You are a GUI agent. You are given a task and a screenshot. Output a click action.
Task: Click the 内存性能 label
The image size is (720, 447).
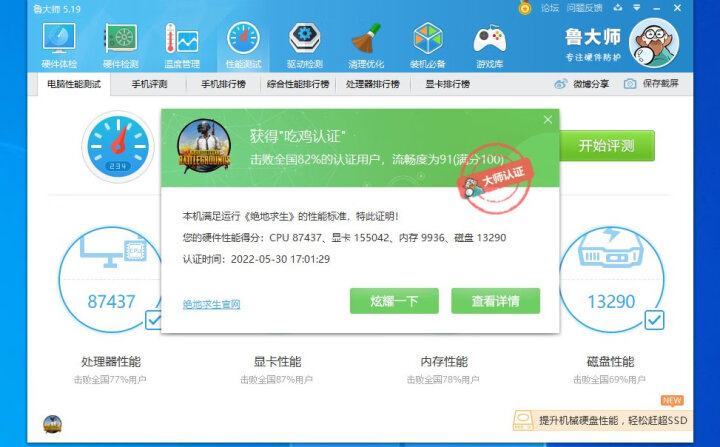[444, 362]
